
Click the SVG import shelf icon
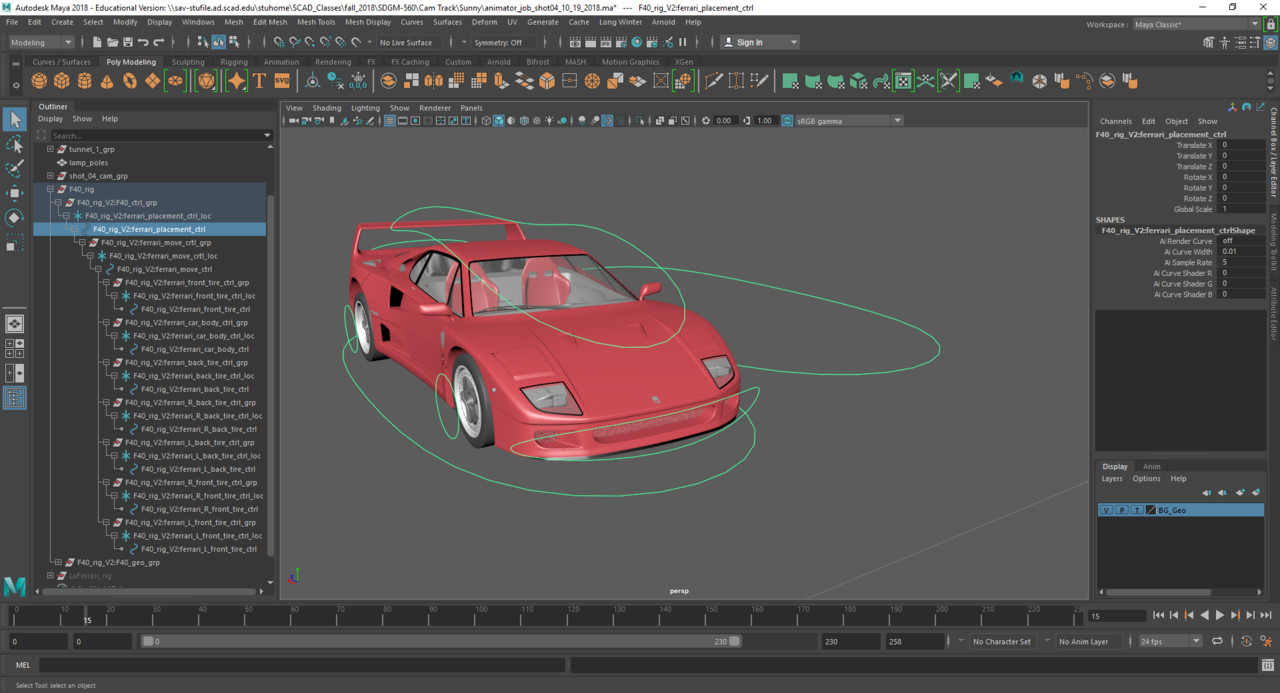click(282, 81)
